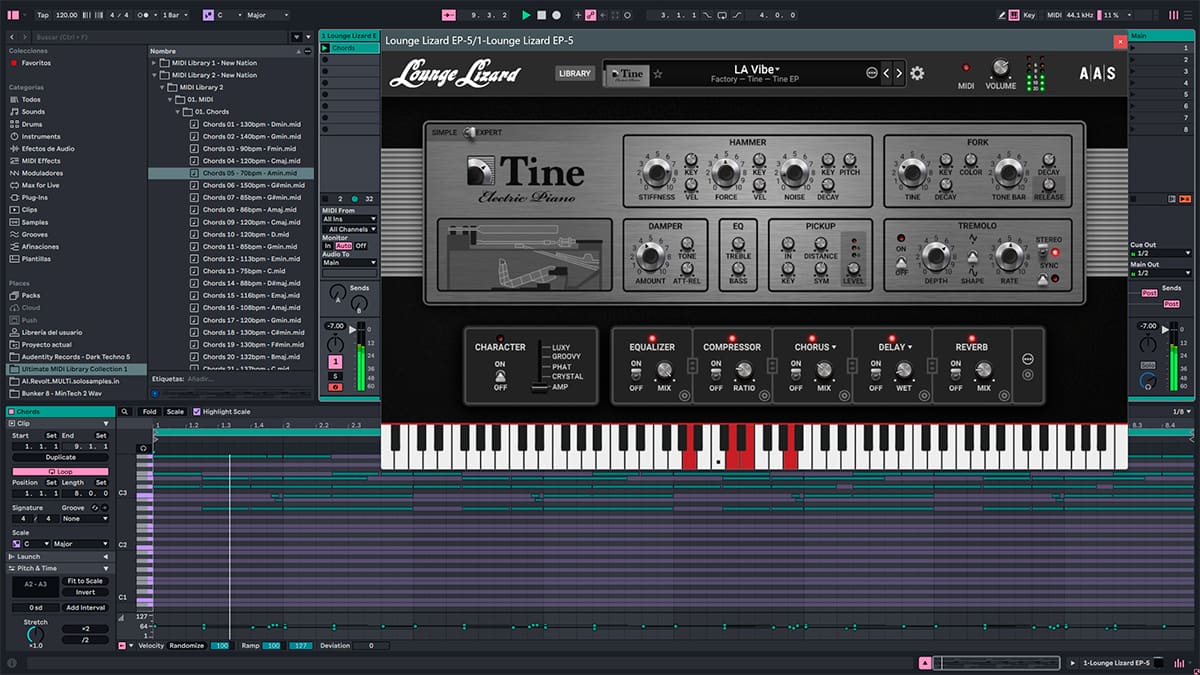Open Lounge Lizard settings gear
1200x675 pixels.
[917, 73]
